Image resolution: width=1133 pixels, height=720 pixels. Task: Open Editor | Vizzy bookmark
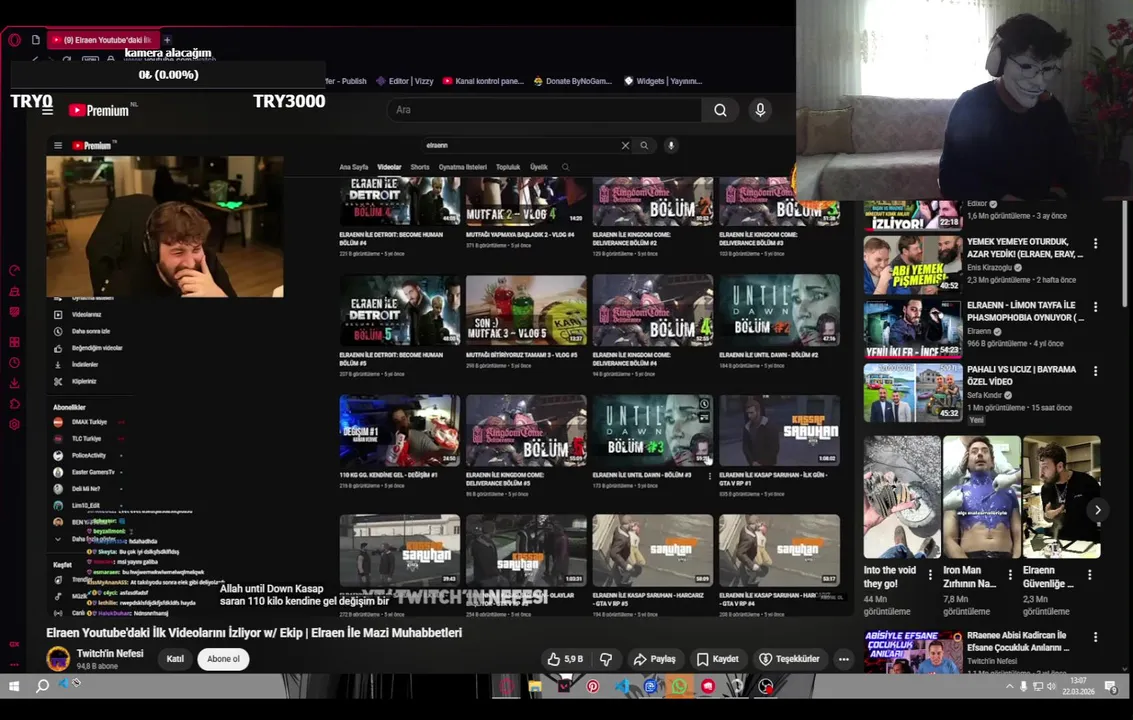click(405, 81)
